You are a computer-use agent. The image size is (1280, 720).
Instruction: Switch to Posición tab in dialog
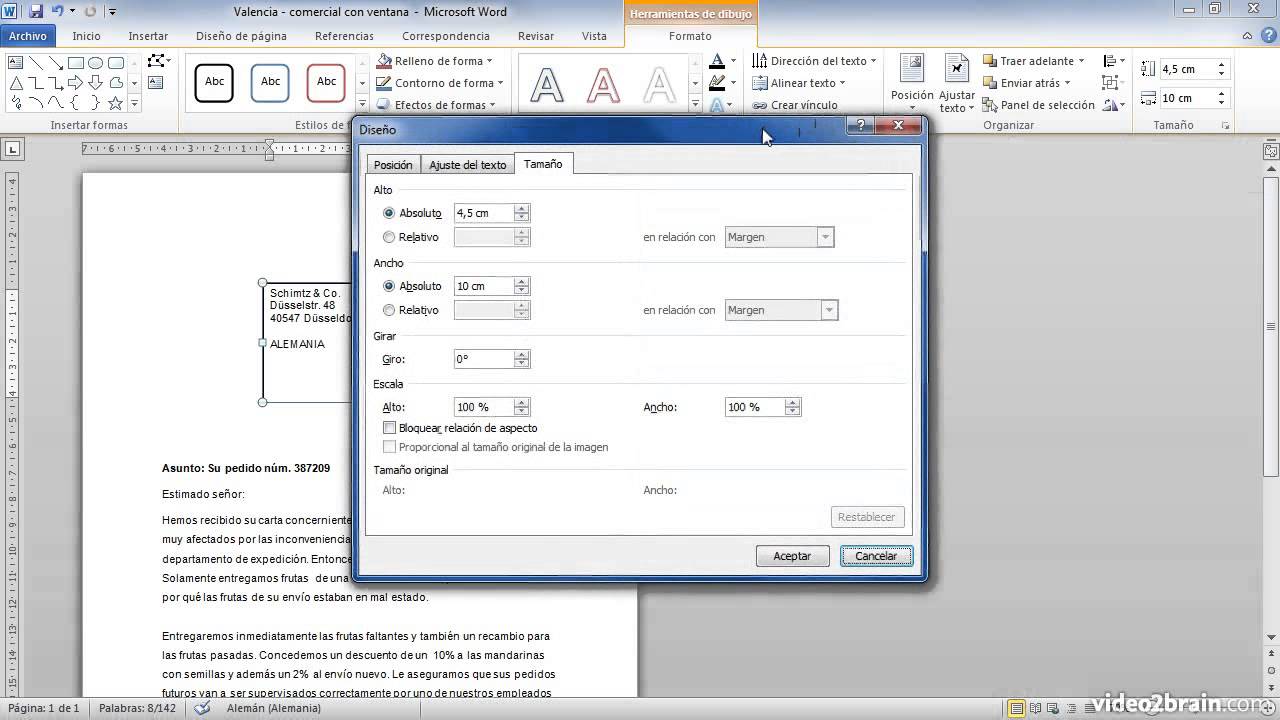(x=393, y=165)
